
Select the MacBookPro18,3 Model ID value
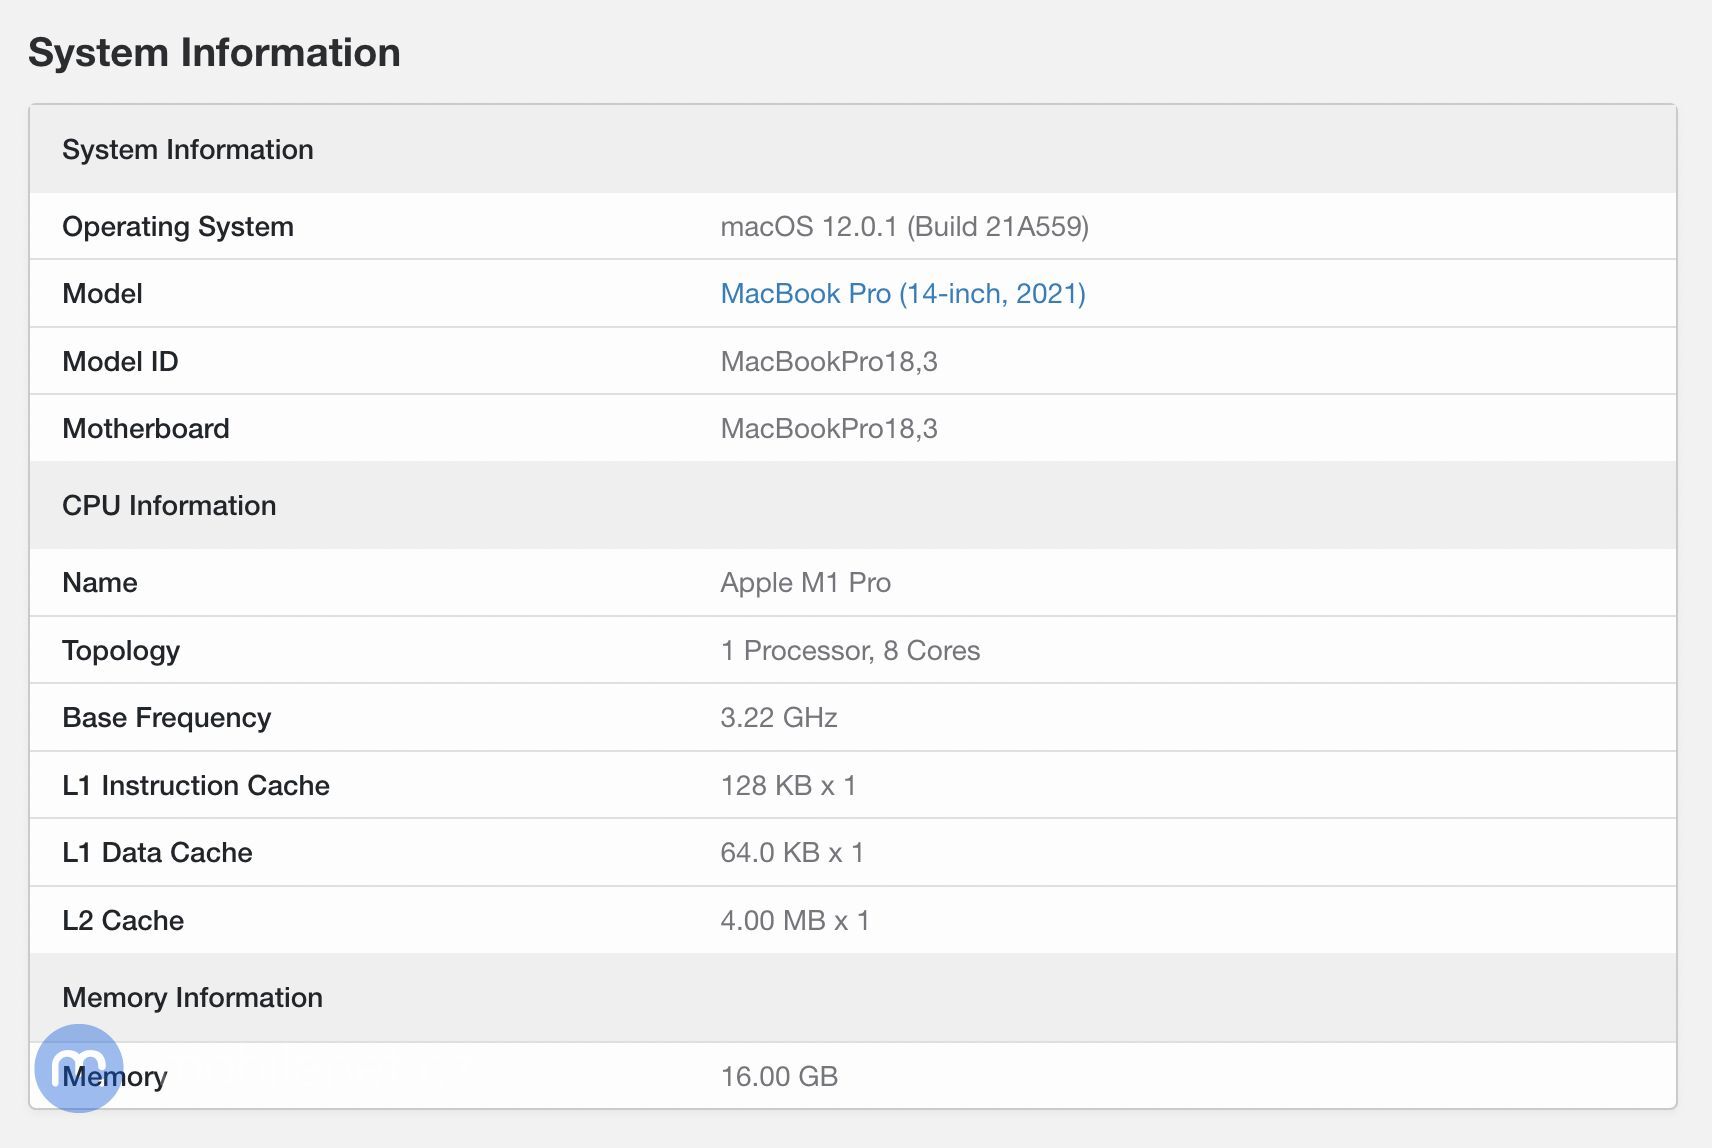point(829,361)
